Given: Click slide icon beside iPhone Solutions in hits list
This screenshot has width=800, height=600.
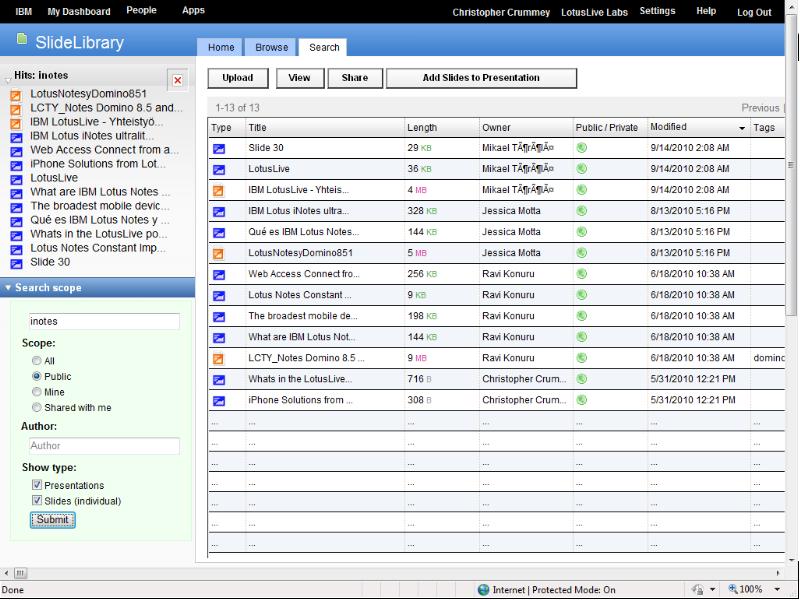Looking at the screenshot, I should click(16, 164).
